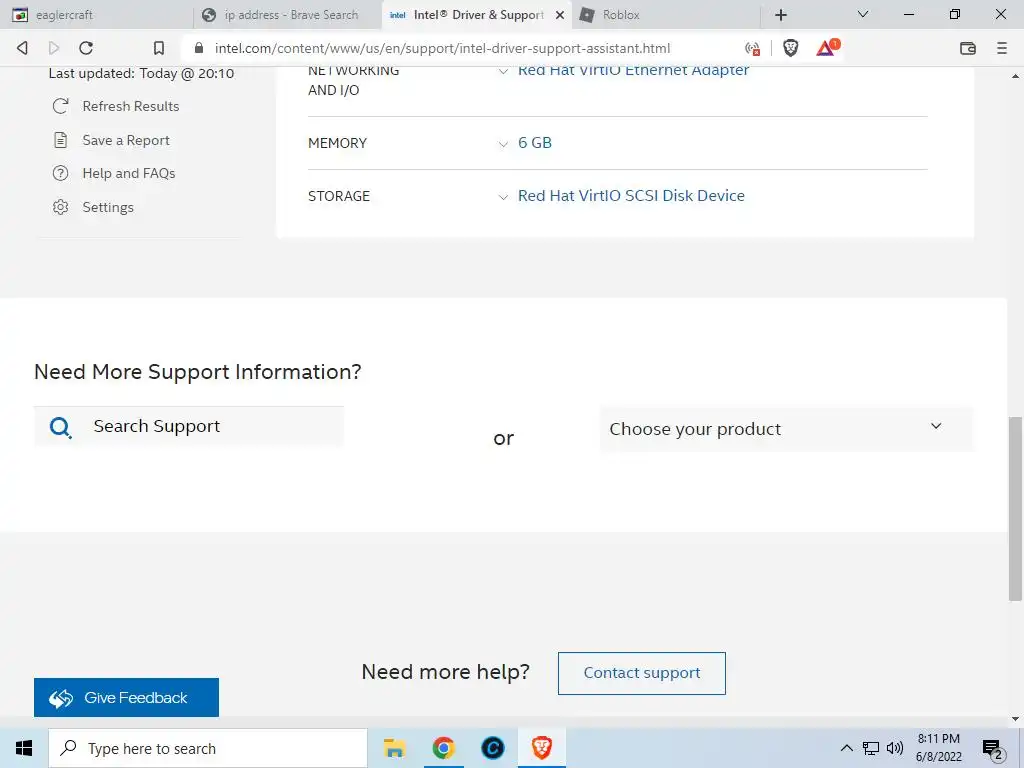Click the 'STORAGE' row label
Viewport: 1024px width, 768px height.
pyautogui.click(x=339, y=196)
